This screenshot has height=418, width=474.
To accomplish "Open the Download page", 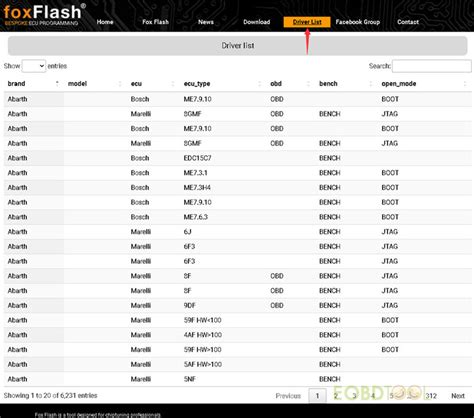I will [x=257, y=22].
